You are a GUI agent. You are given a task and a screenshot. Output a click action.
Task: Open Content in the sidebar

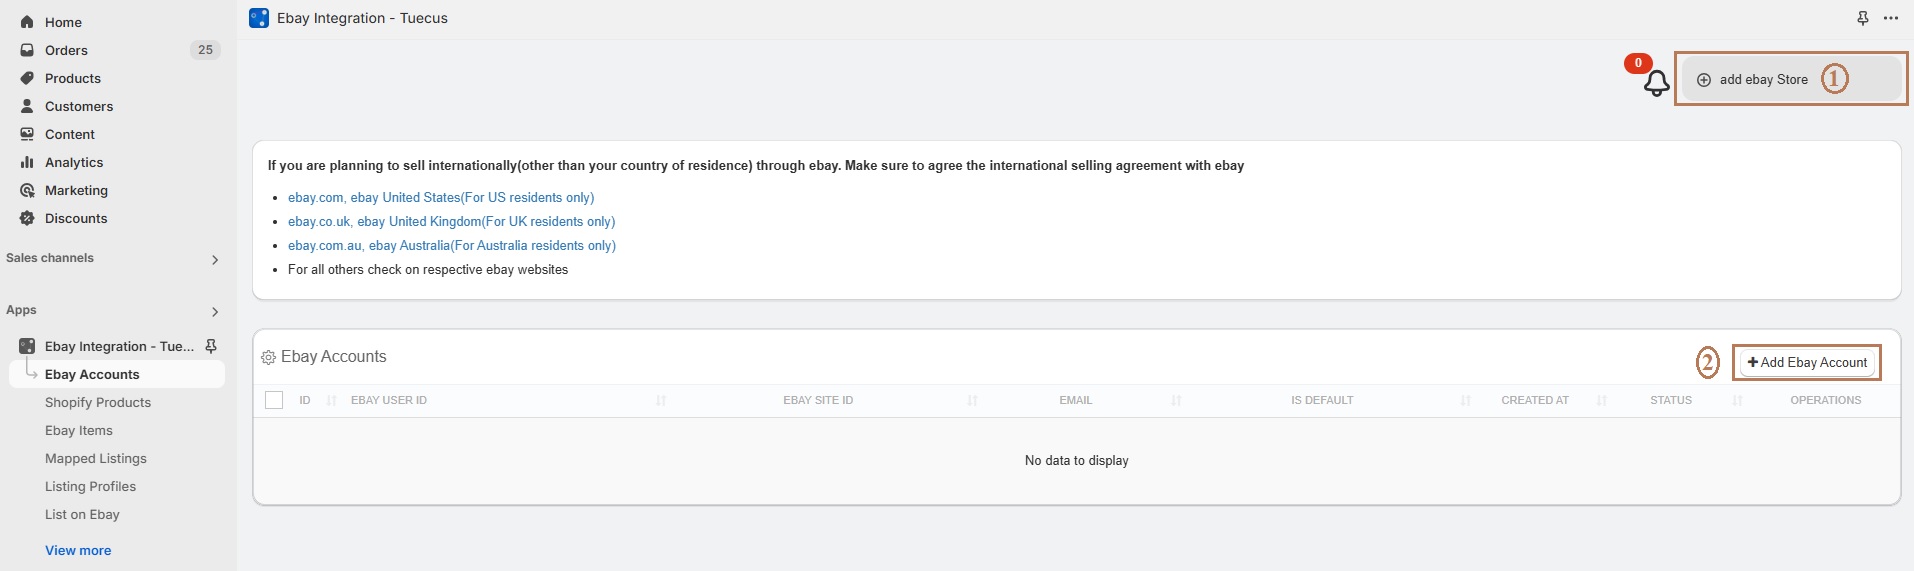point(69,134)
